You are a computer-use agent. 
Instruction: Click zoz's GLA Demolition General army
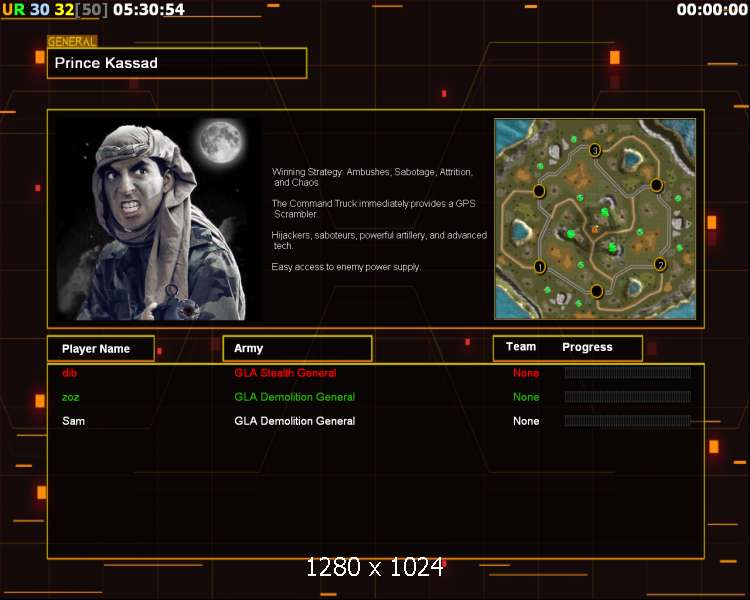(x=295, y=397)
